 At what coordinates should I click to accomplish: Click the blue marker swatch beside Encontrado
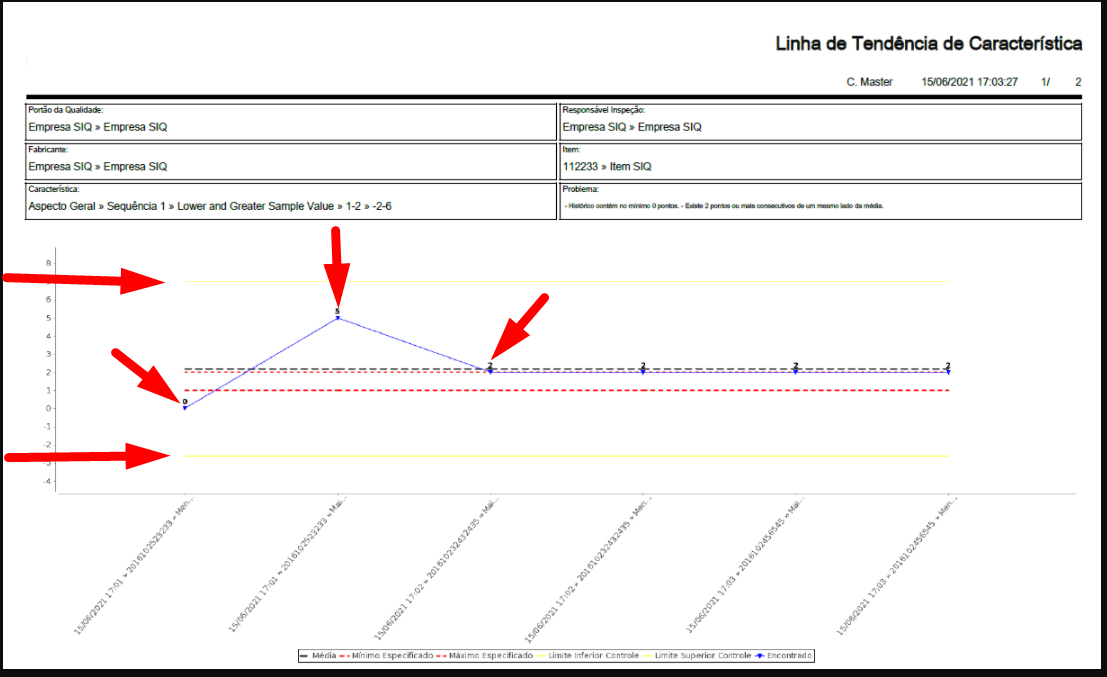pos(760,656)
